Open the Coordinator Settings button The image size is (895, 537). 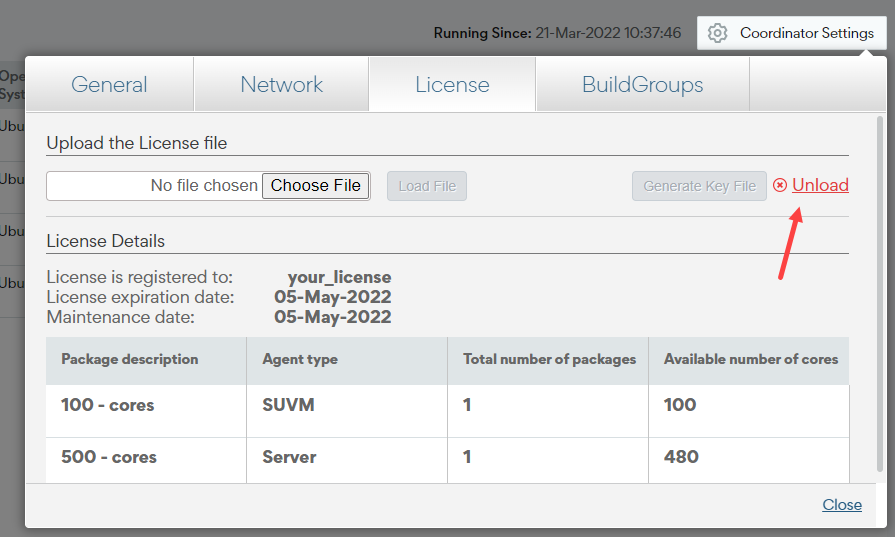[792, 33]
